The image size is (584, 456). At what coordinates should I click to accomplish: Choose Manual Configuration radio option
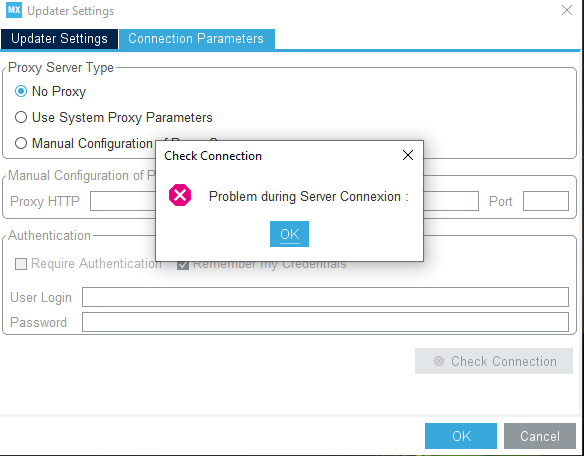tap(21, 143)
